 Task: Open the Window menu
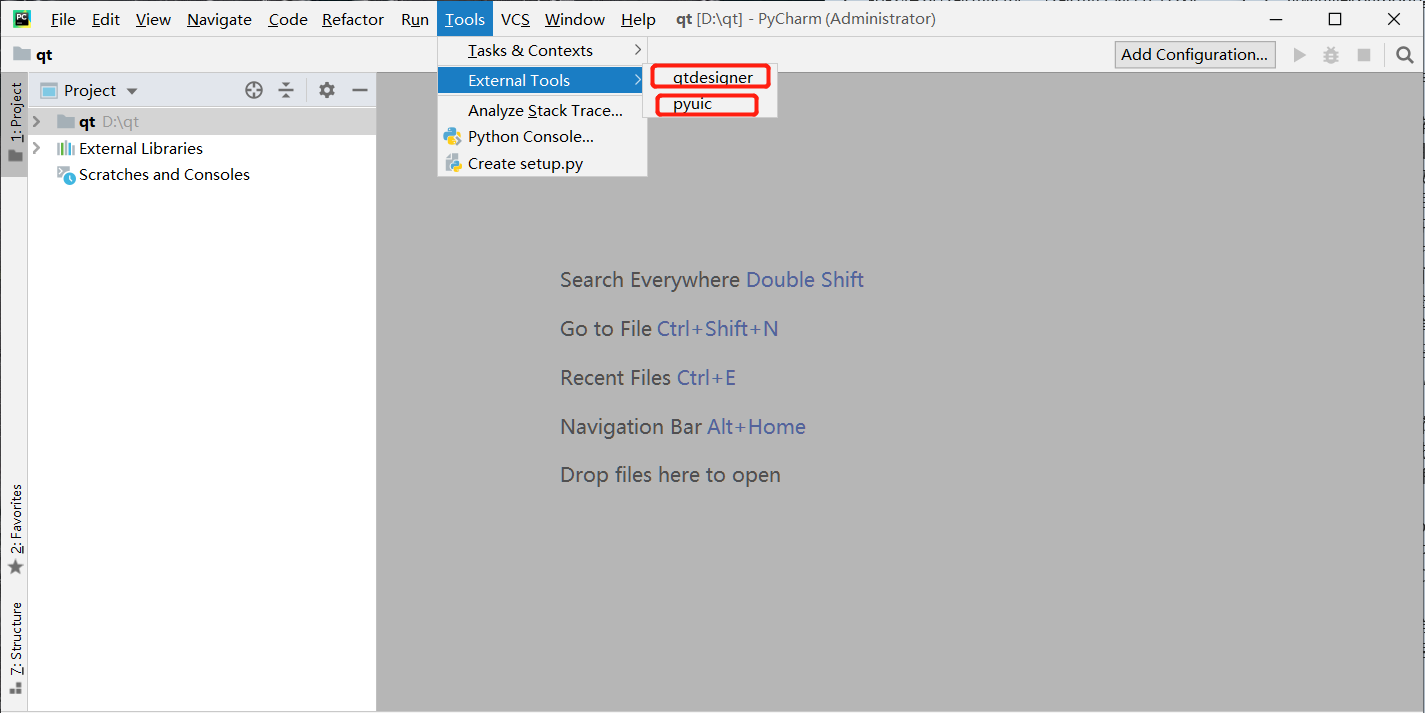(x=575, y=19)
